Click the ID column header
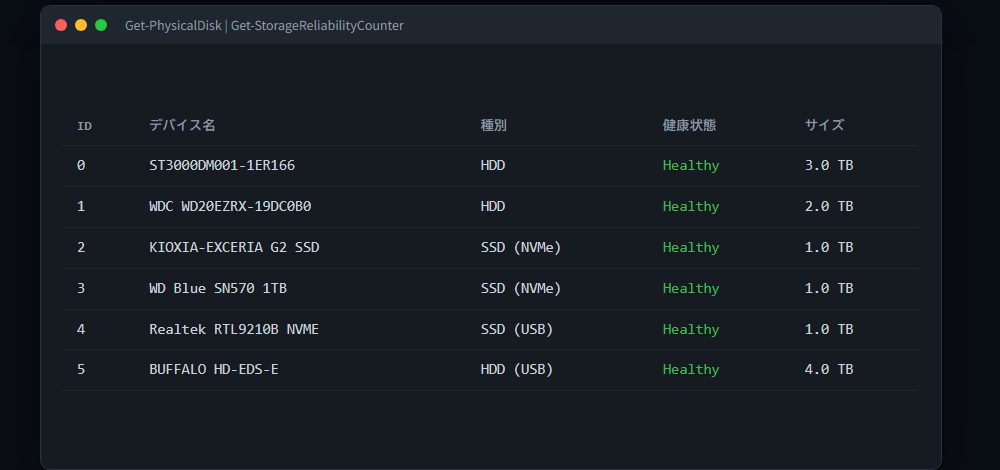The width and height of the screenshot is (1000, 470). [x=84, y=126]
